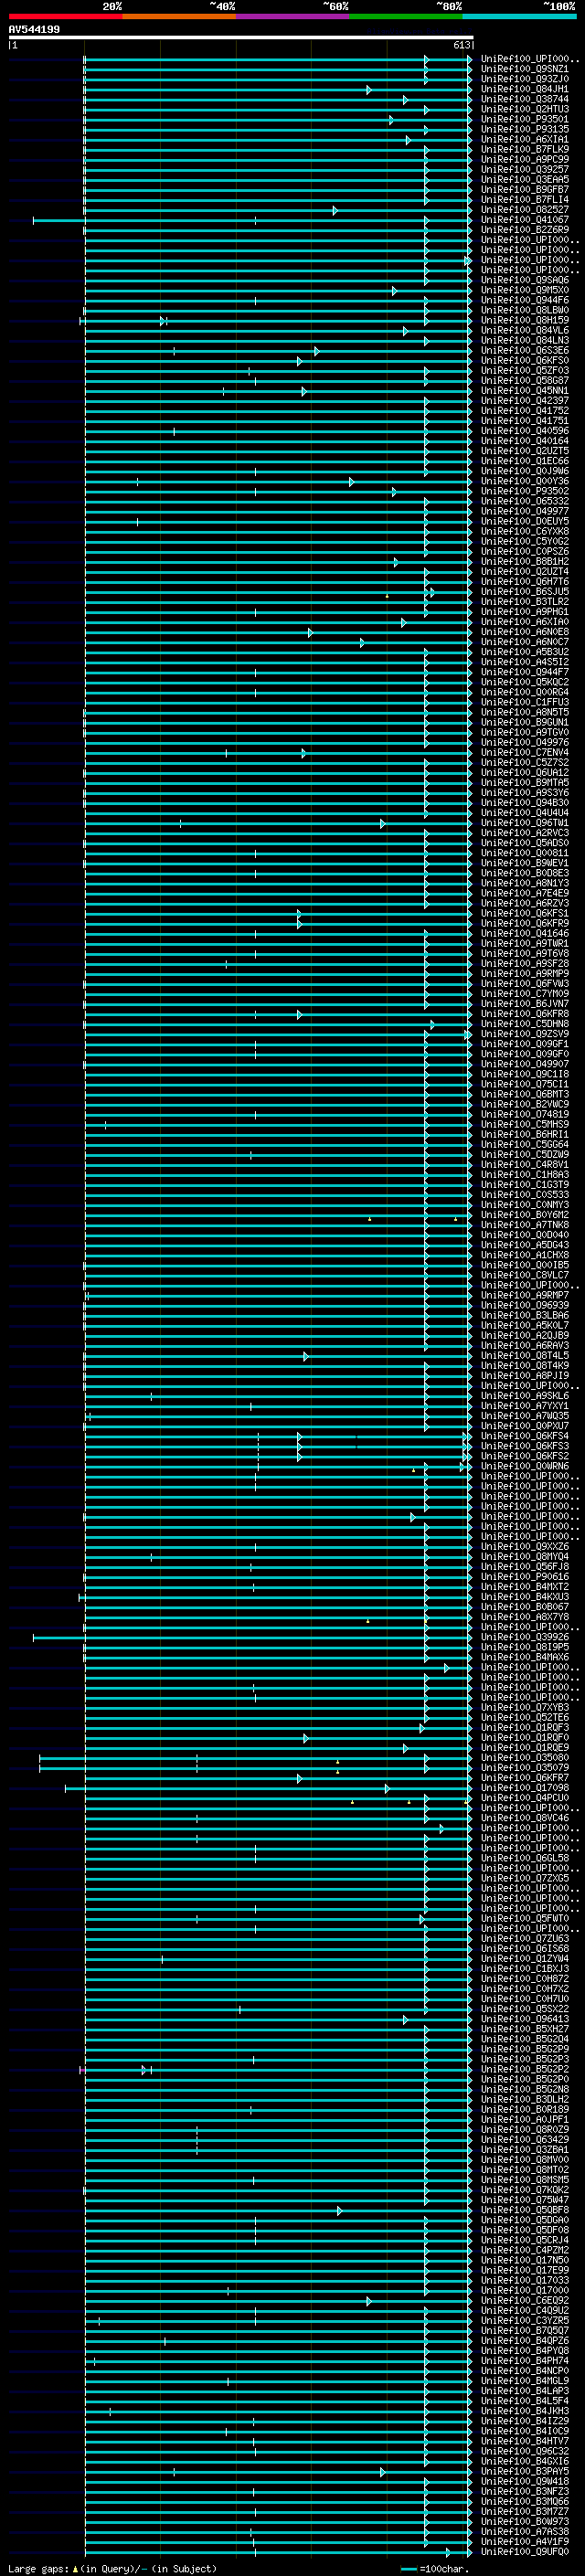The height and width of the screenshot is (2576, 585).
Task: Click the cyan ~100% identity legend segment
Action: pyautogui.click(x=520, y=16)
